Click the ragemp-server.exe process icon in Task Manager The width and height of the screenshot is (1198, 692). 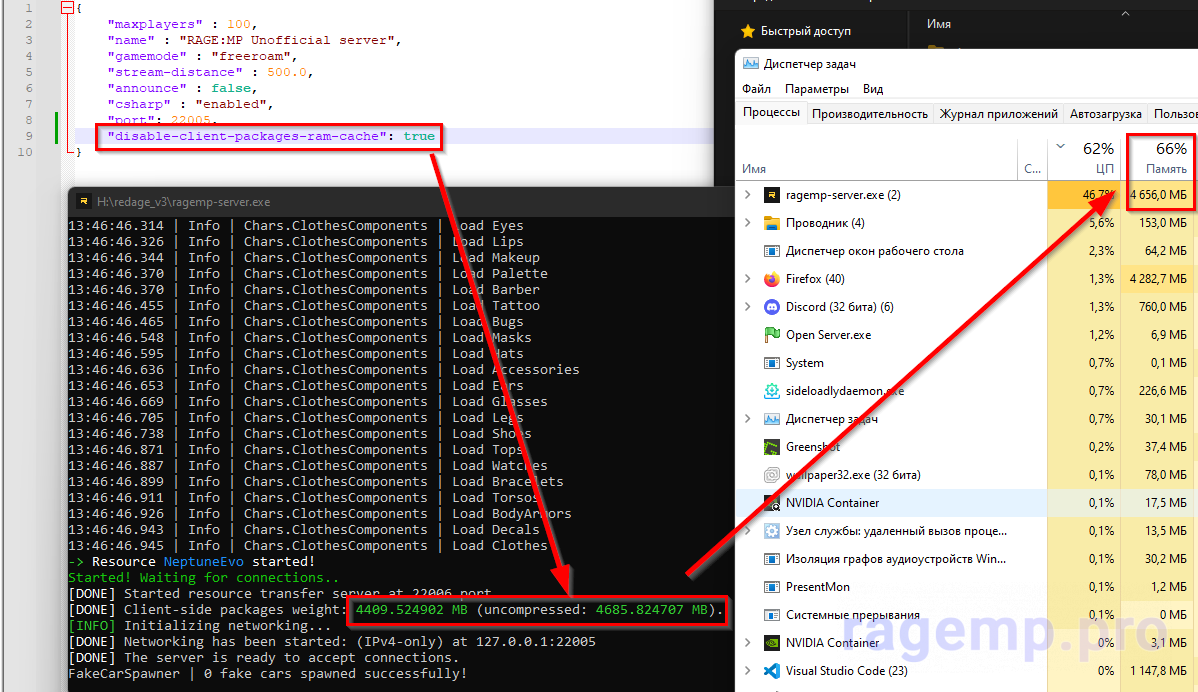(x=772, y=195)
